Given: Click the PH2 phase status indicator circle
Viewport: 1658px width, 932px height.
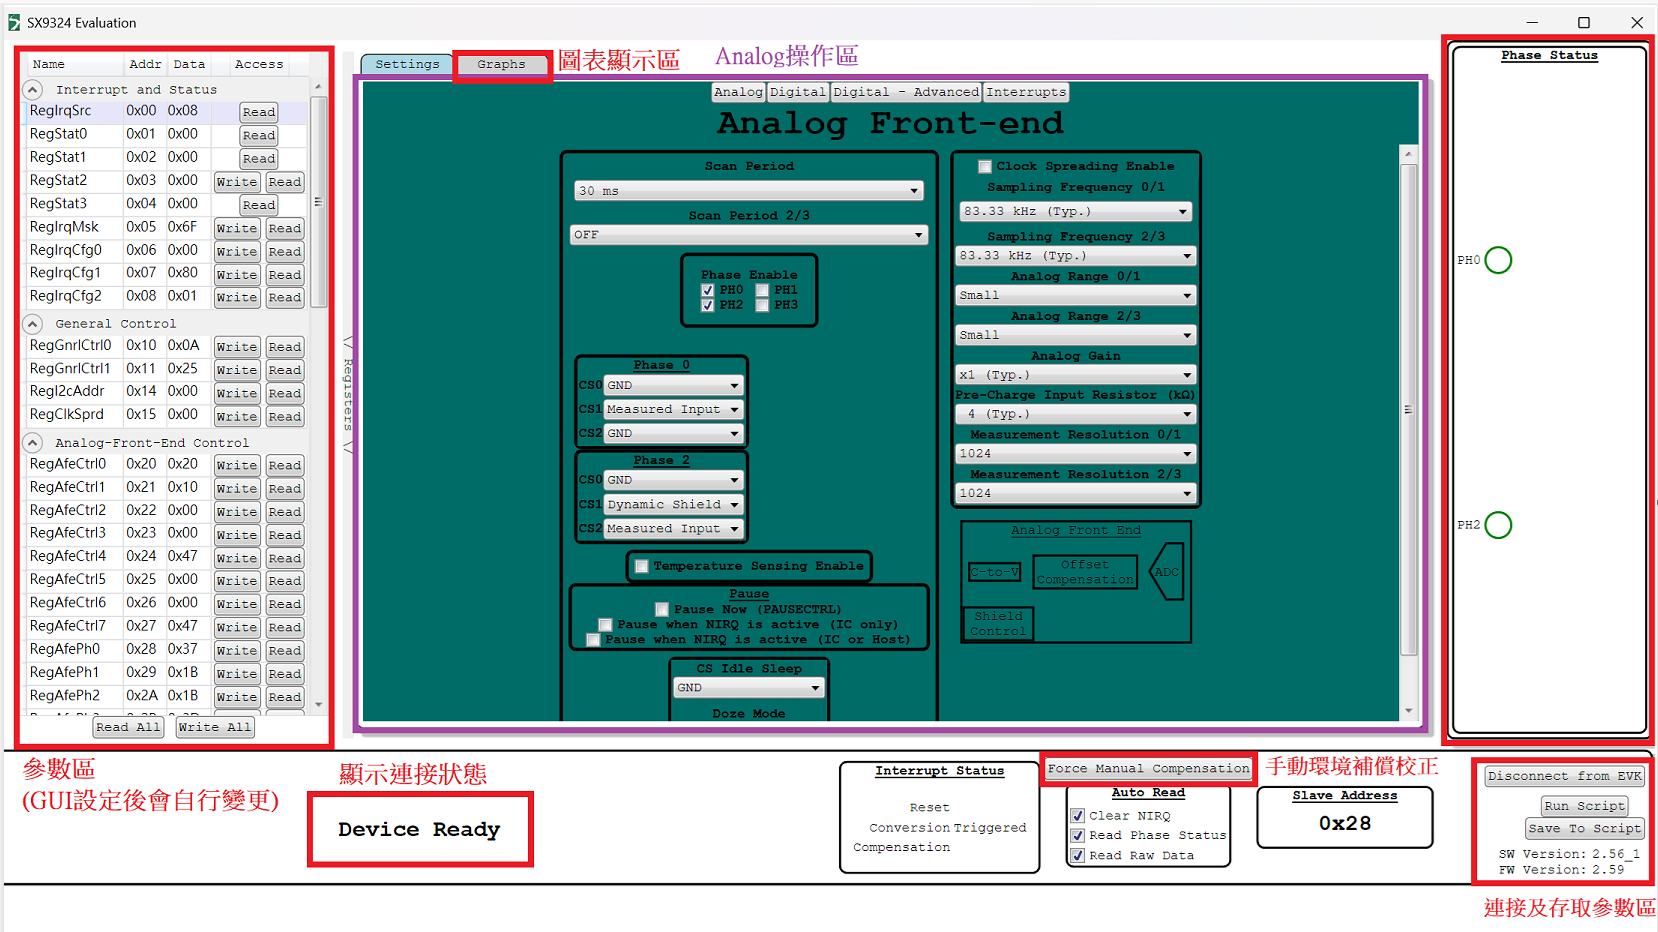Looking at the screenshot, I should point(1498,525).
